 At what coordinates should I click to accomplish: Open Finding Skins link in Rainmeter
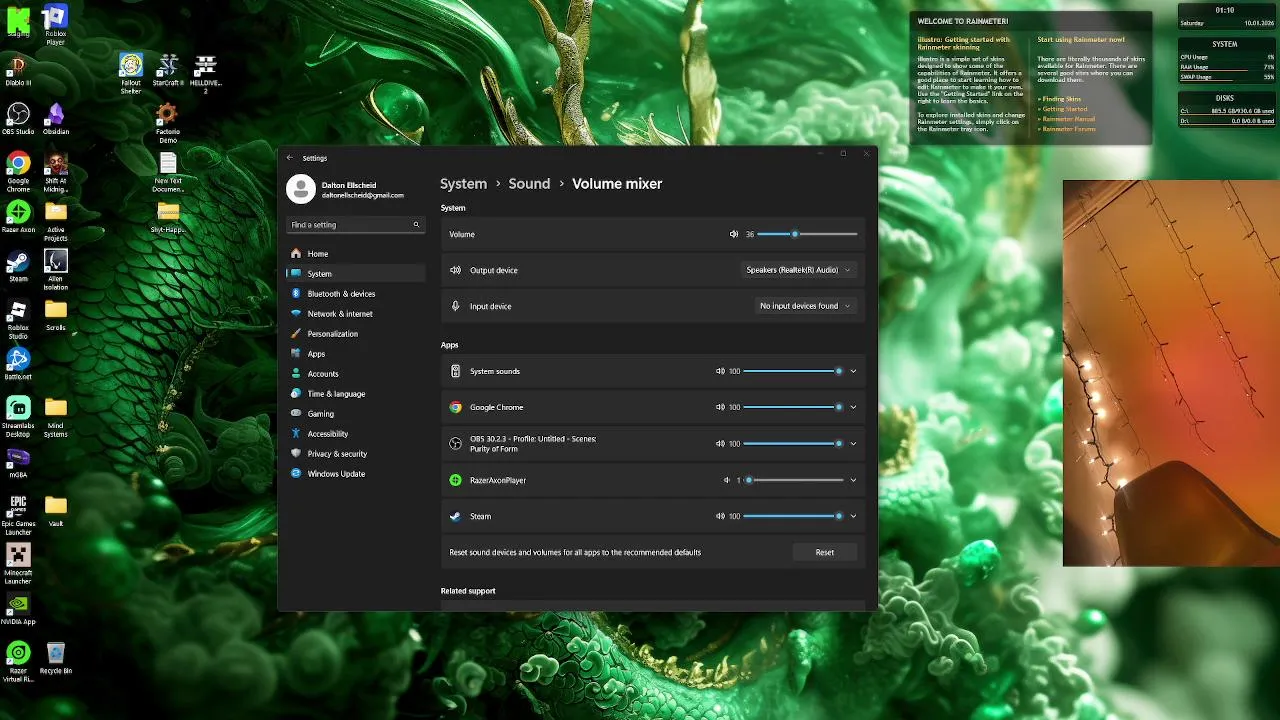(1060, 99)
